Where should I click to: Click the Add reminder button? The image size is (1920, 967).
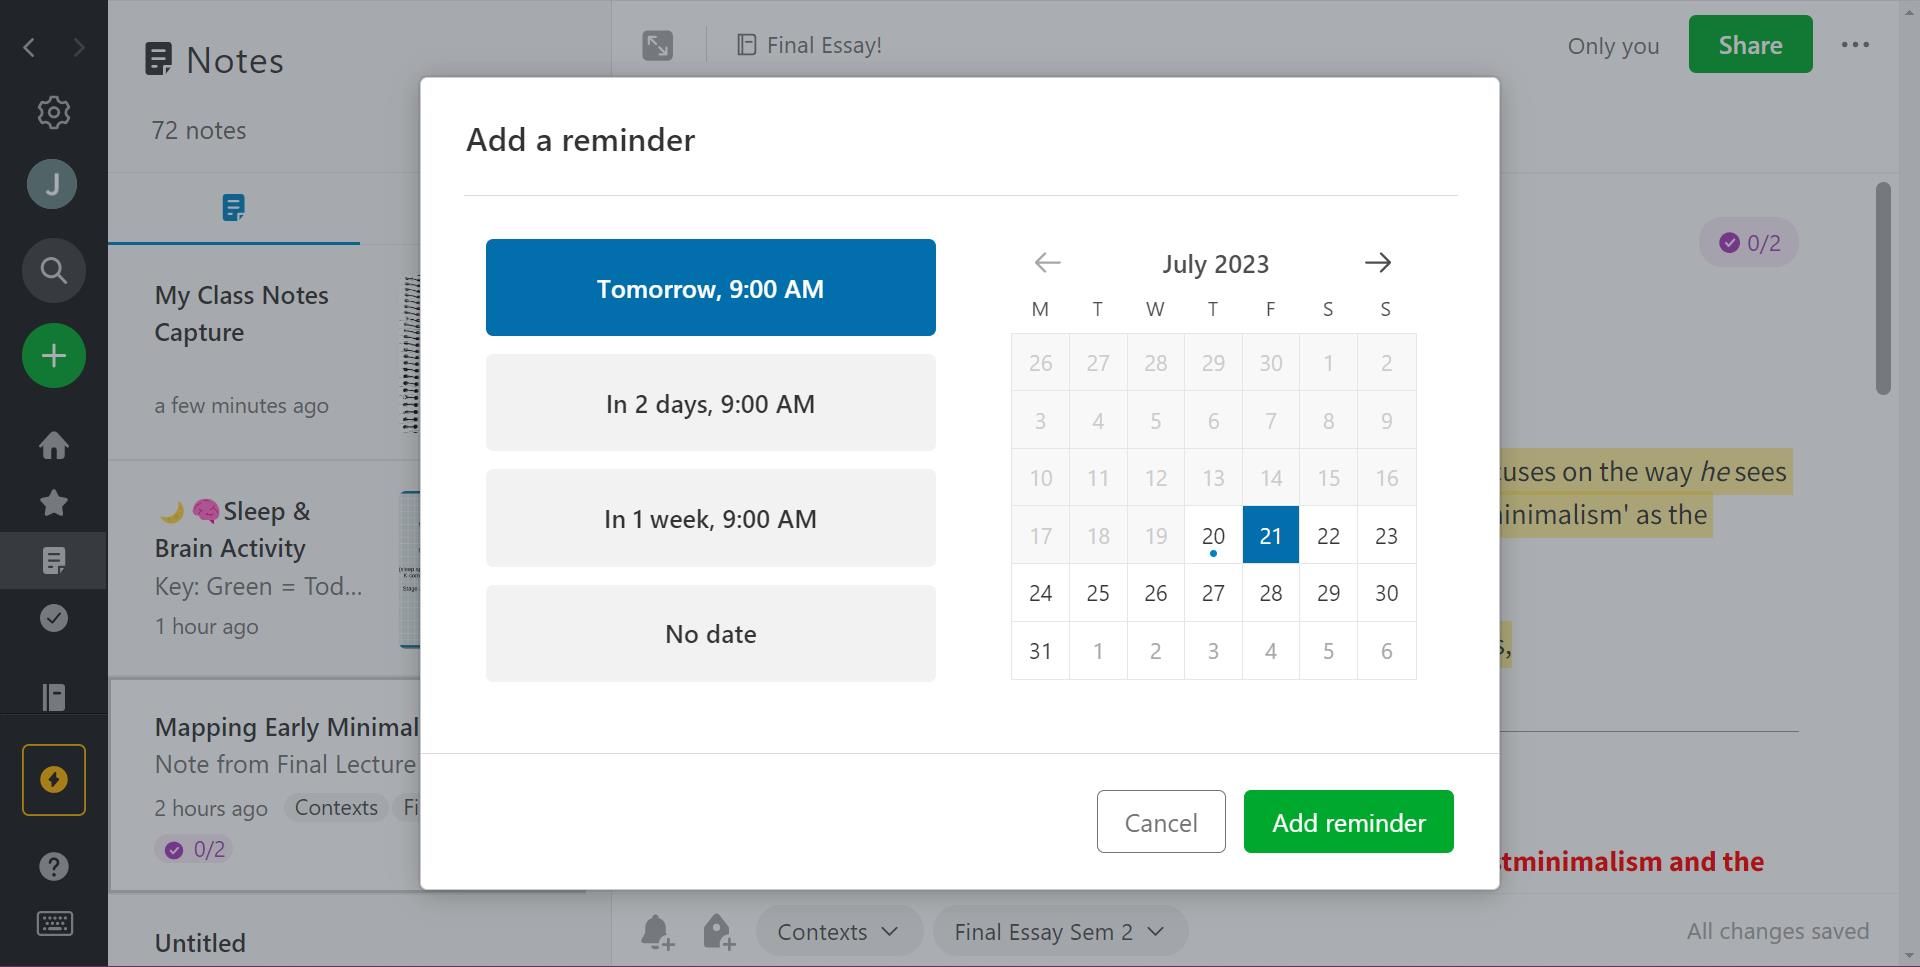point(1348,822)
